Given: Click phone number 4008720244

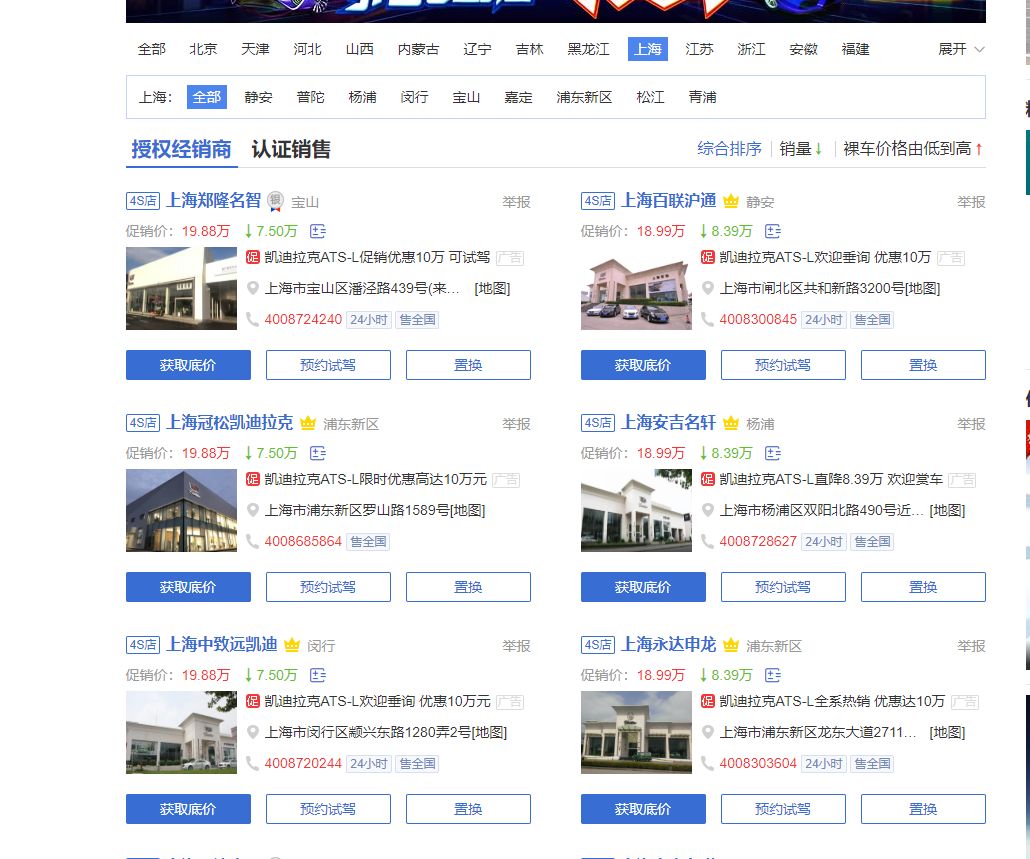Looking at the screenshot, I should pos(303,764).
